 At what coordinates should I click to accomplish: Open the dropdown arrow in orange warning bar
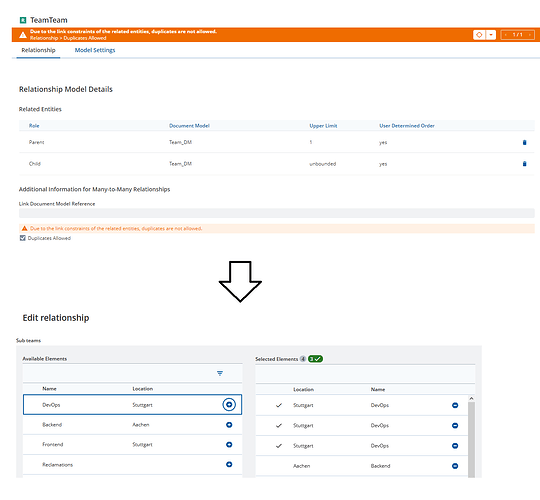[x=491, y=35]
